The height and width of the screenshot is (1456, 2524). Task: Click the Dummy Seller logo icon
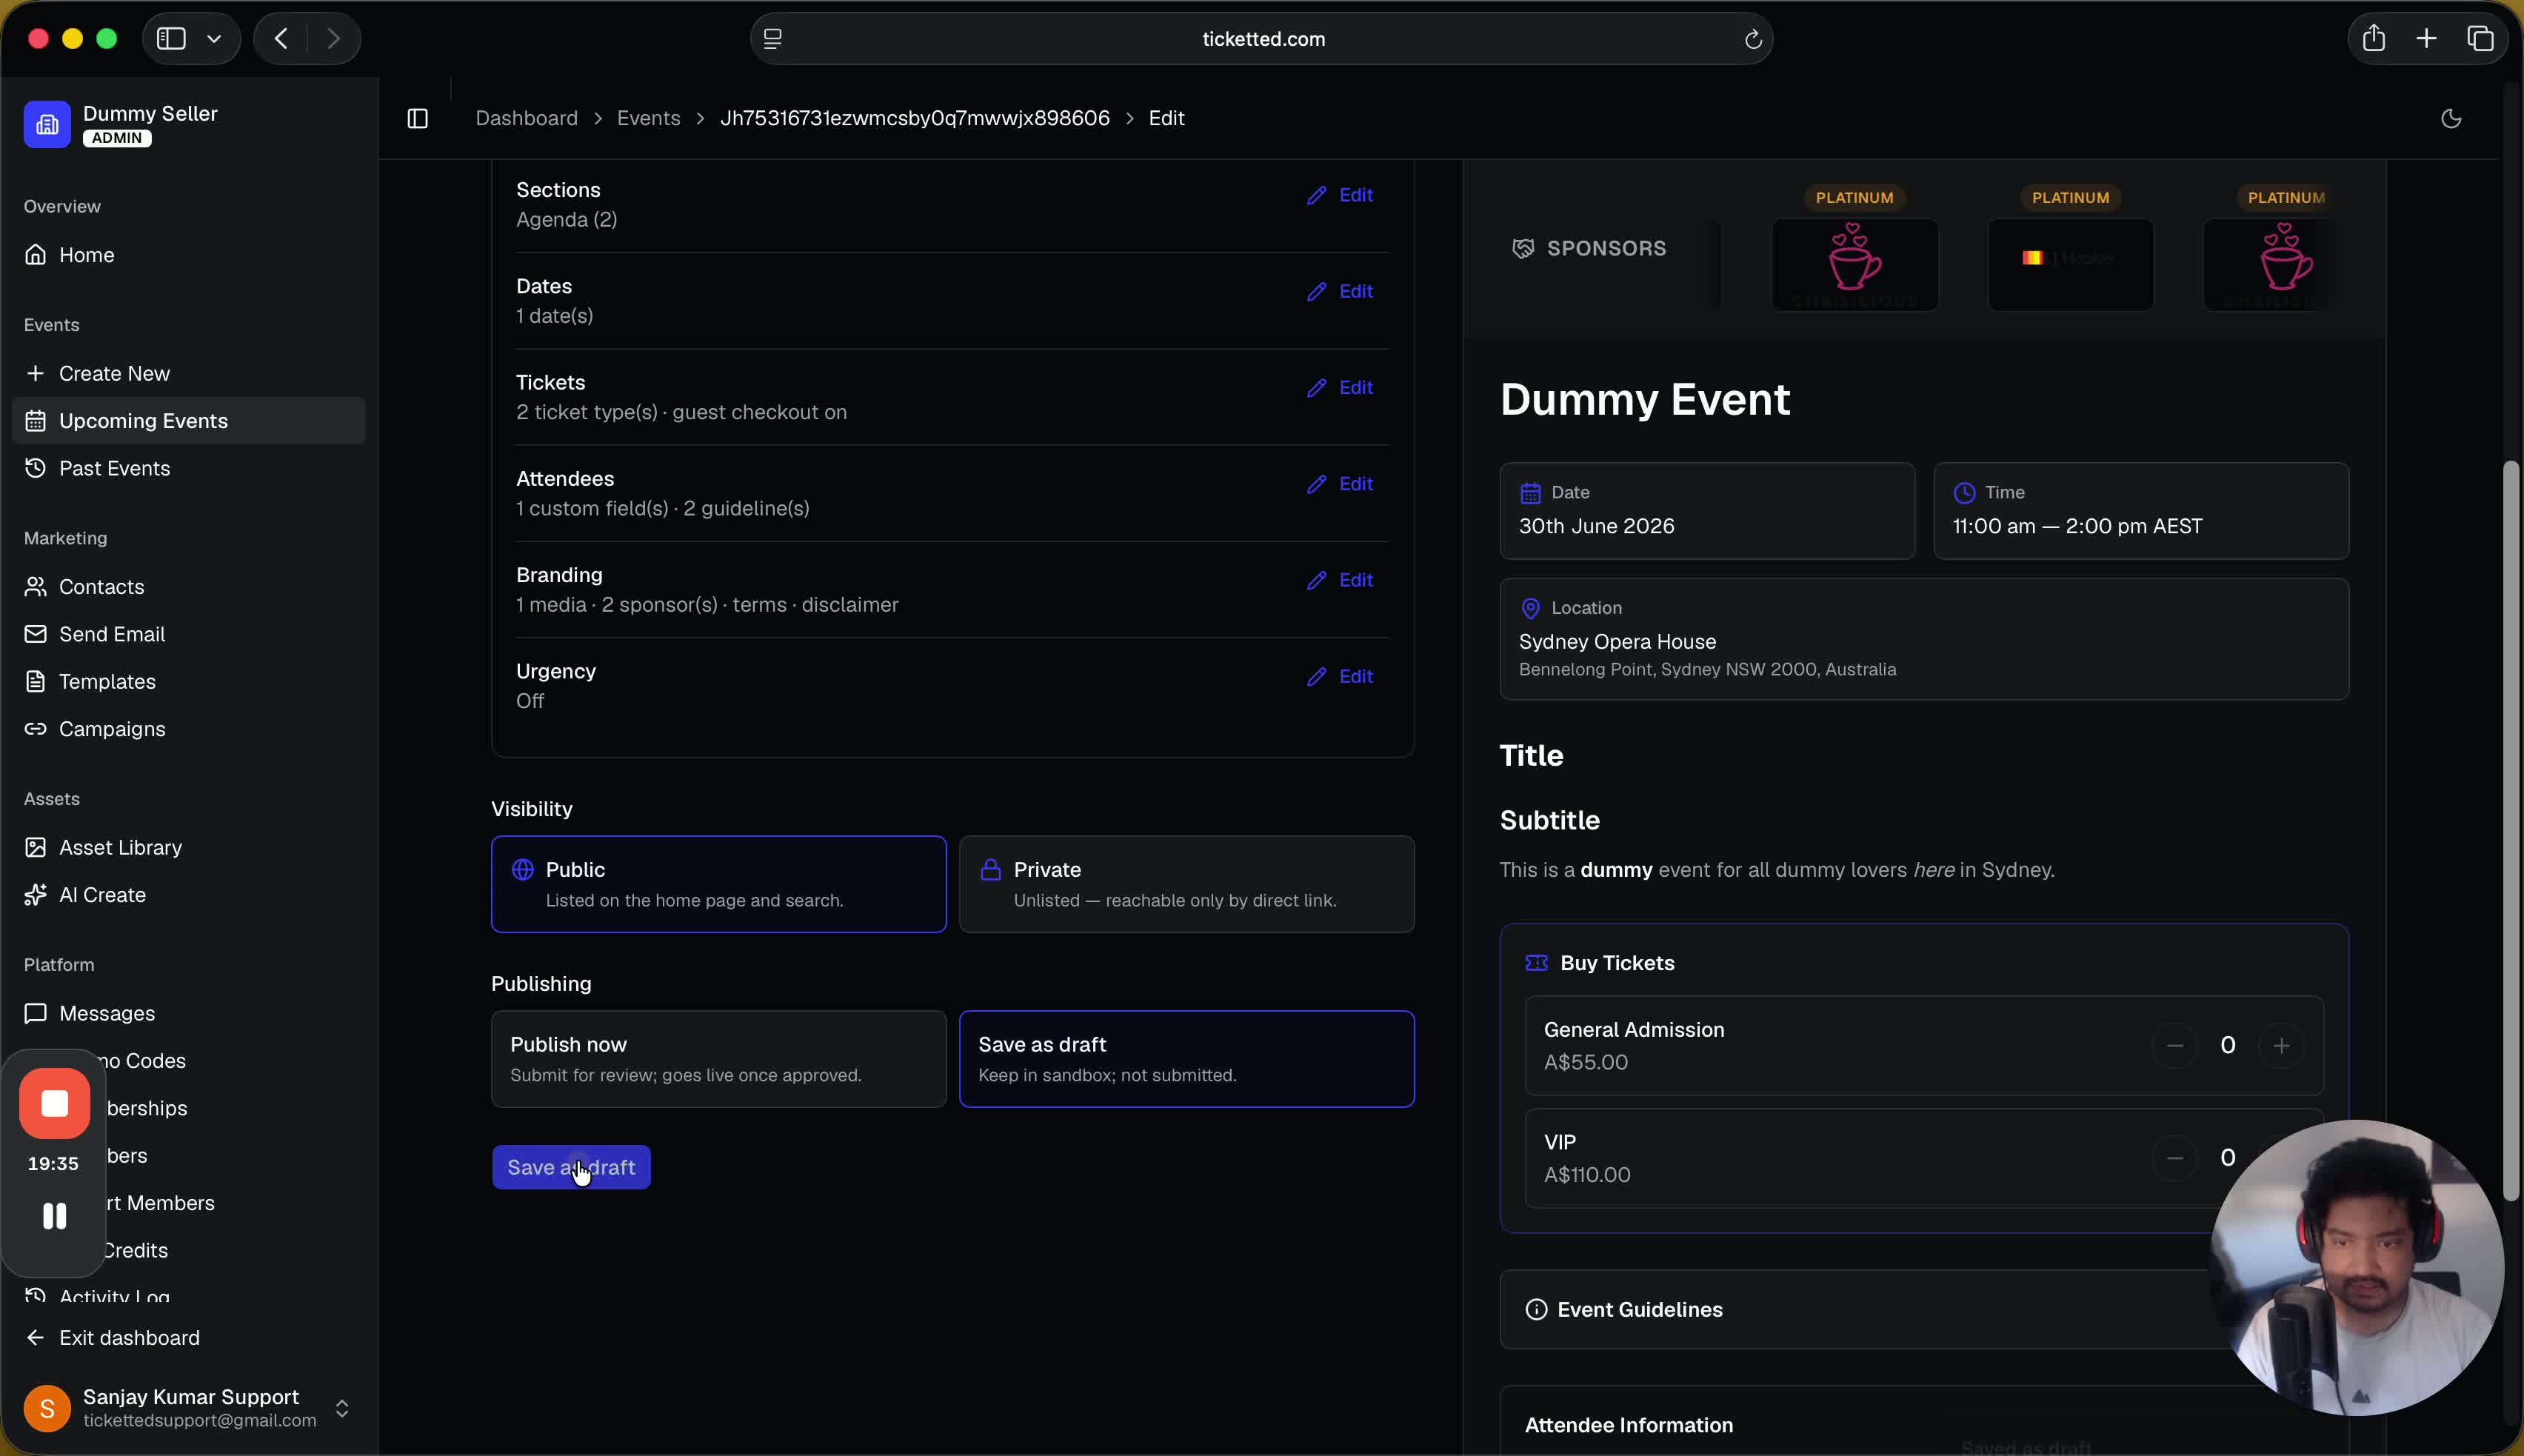click(x=47, y=124)
